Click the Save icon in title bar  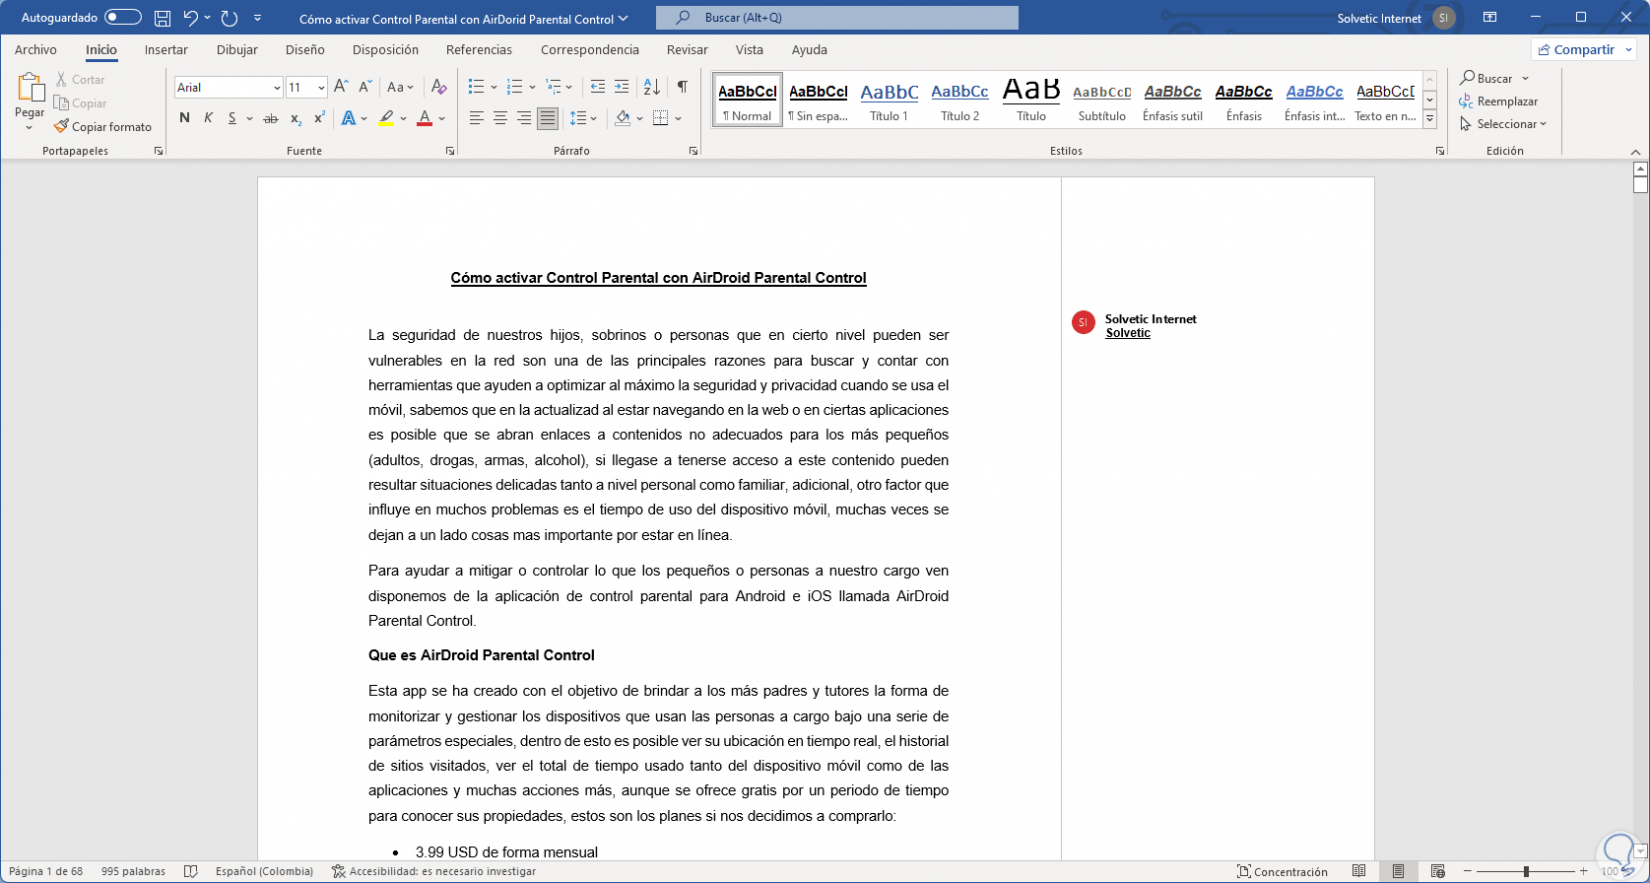[x=162, y=18]
